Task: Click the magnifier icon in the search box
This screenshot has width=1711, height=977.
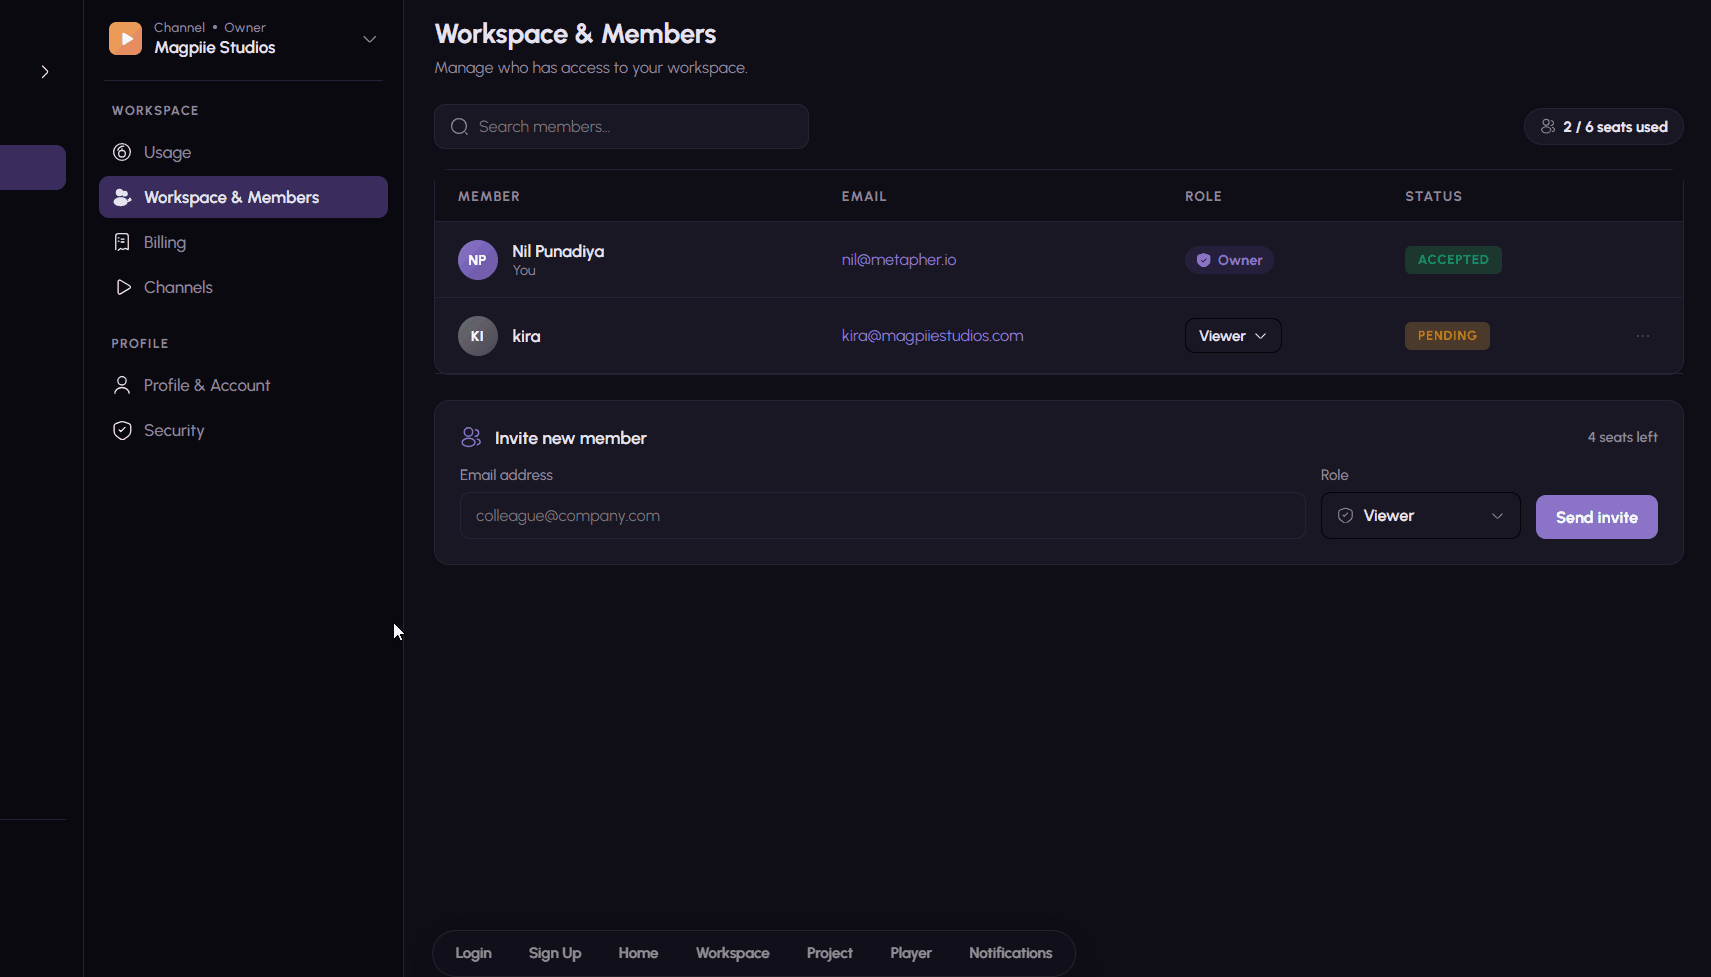Action: click(x=459, y=127)
